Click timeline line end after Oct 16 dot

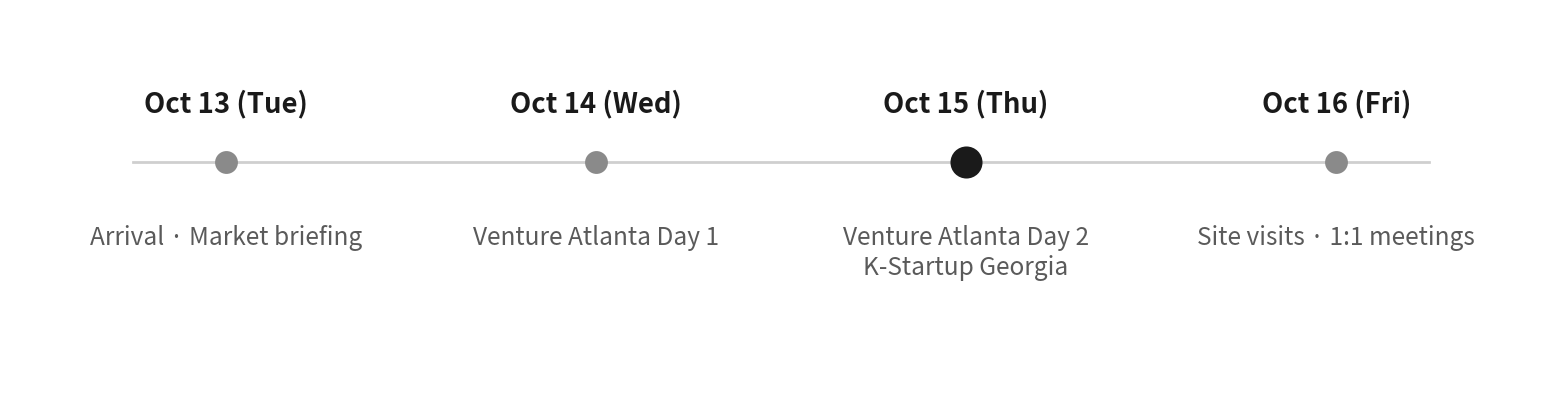pos(1389,162)
